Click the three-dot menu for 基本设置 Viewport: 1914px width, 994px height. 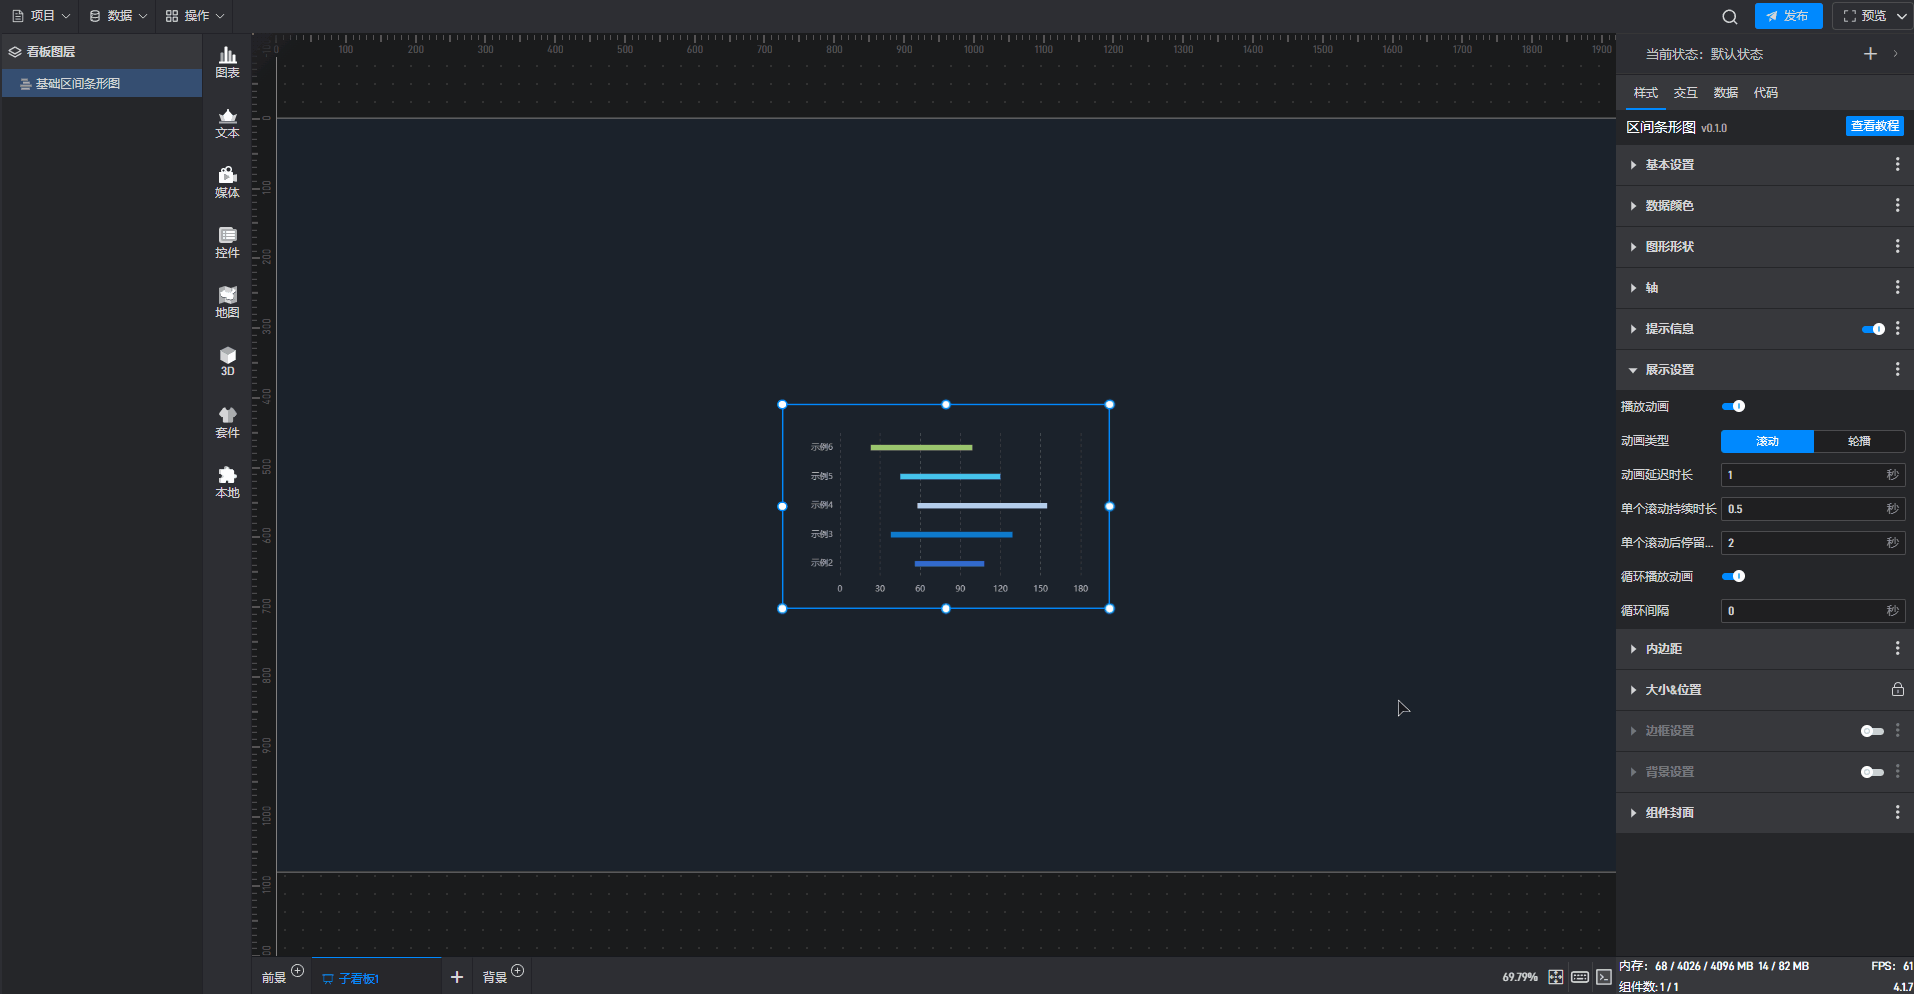coord(1897,165)
